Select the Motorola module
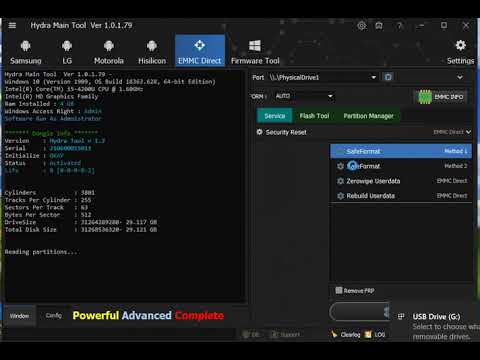Image resolution: width=480 pixels, height=360 pixels. pyautogui.click(x=109, y=52)
